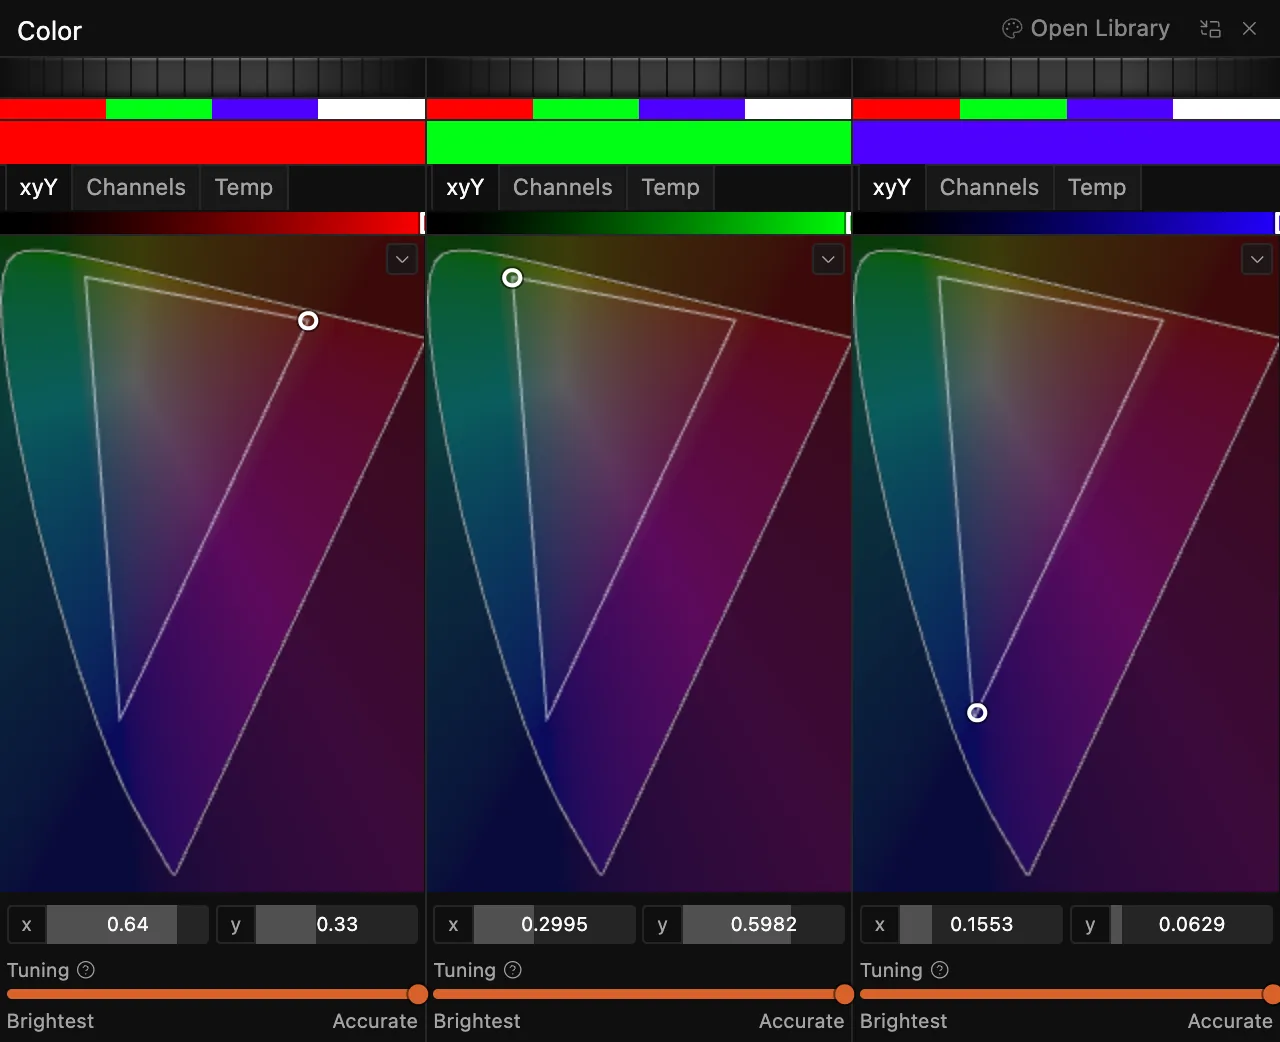Select red swatch in first panel's strip
1280x1042 pixels.
pyautogui.click(x=53, y=109)
